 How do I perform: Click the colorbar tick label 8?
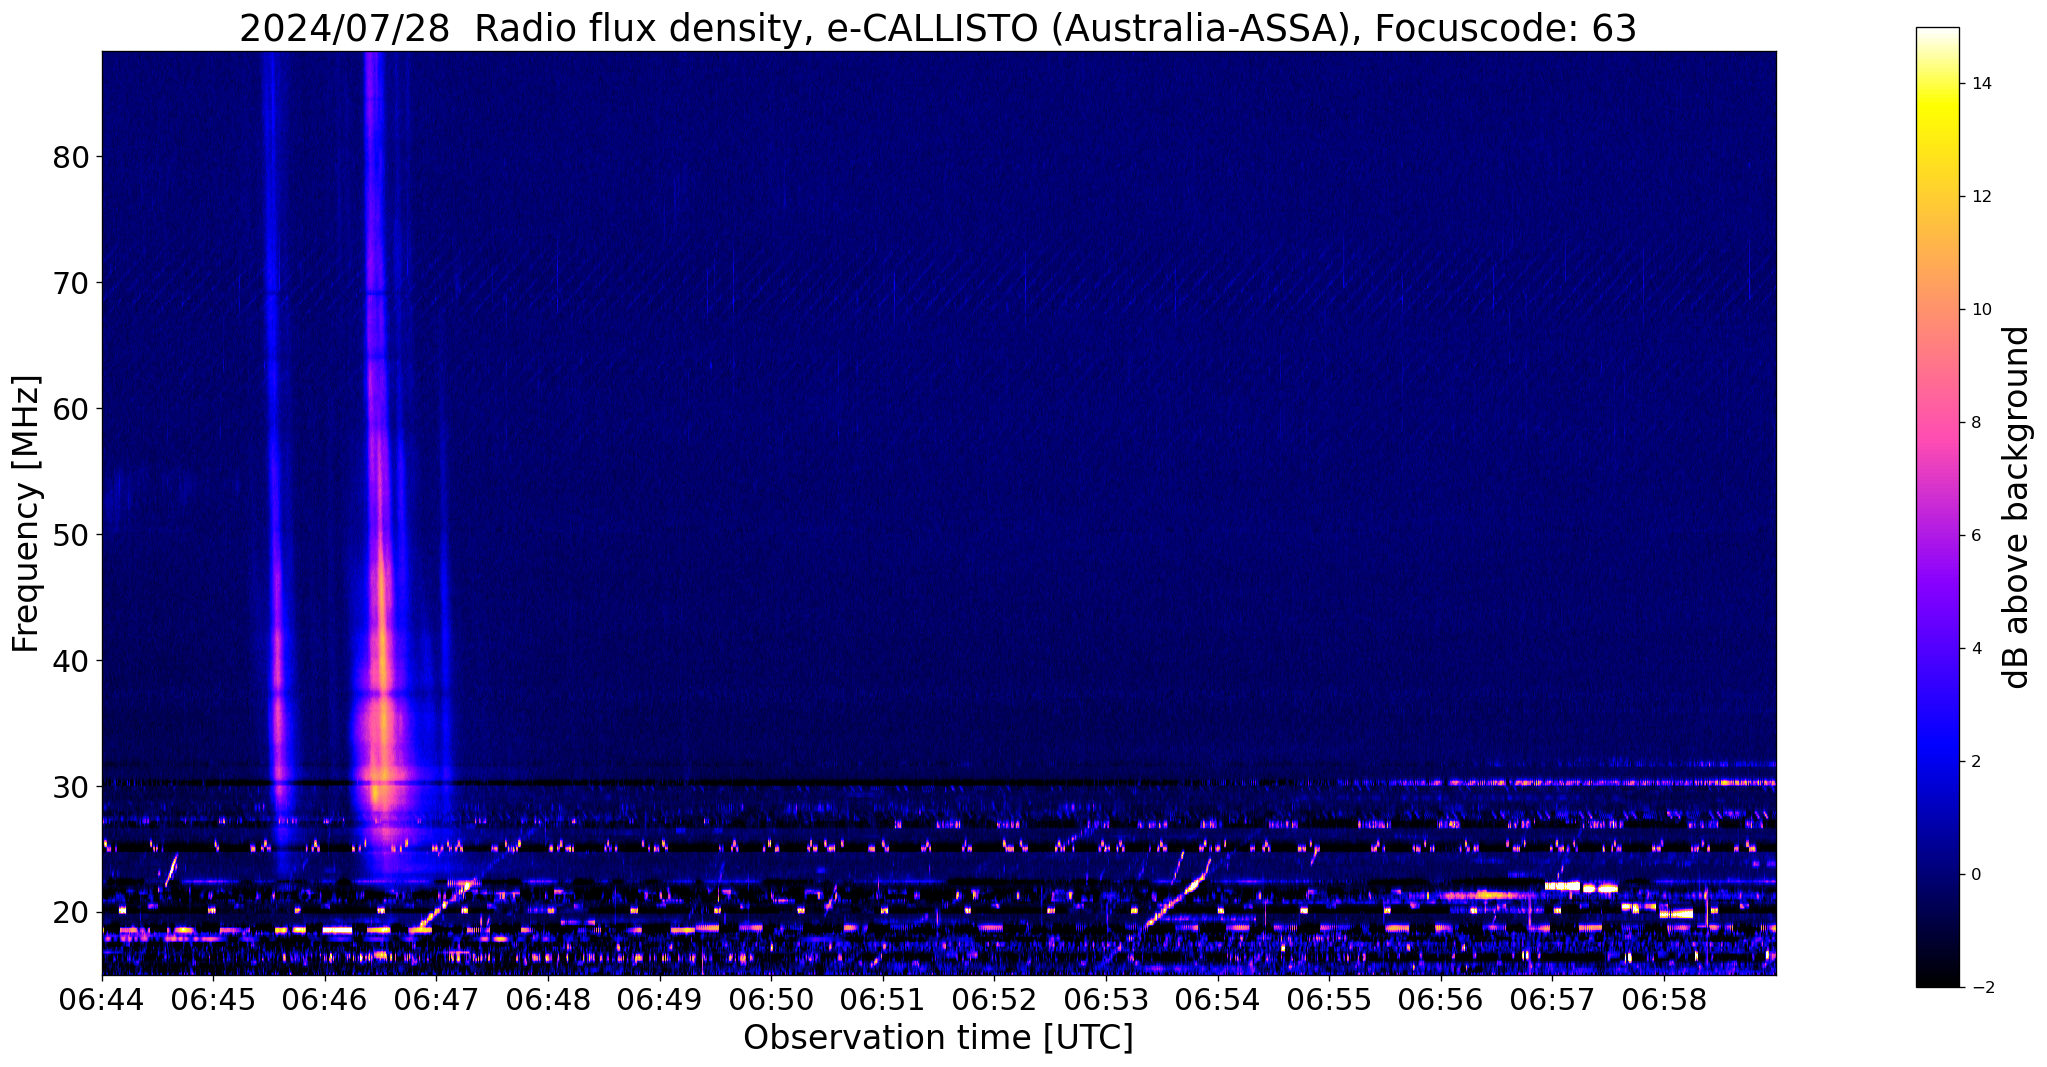coord(1975,423)
